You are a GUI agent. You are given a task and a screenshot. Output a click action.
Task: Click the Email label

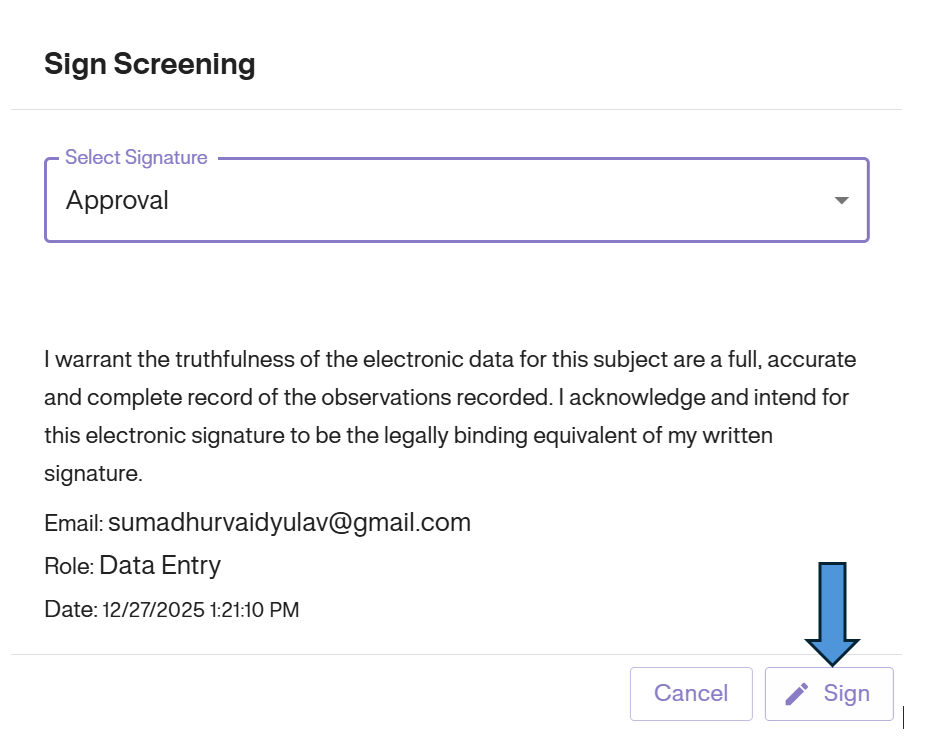click(73, 523)
